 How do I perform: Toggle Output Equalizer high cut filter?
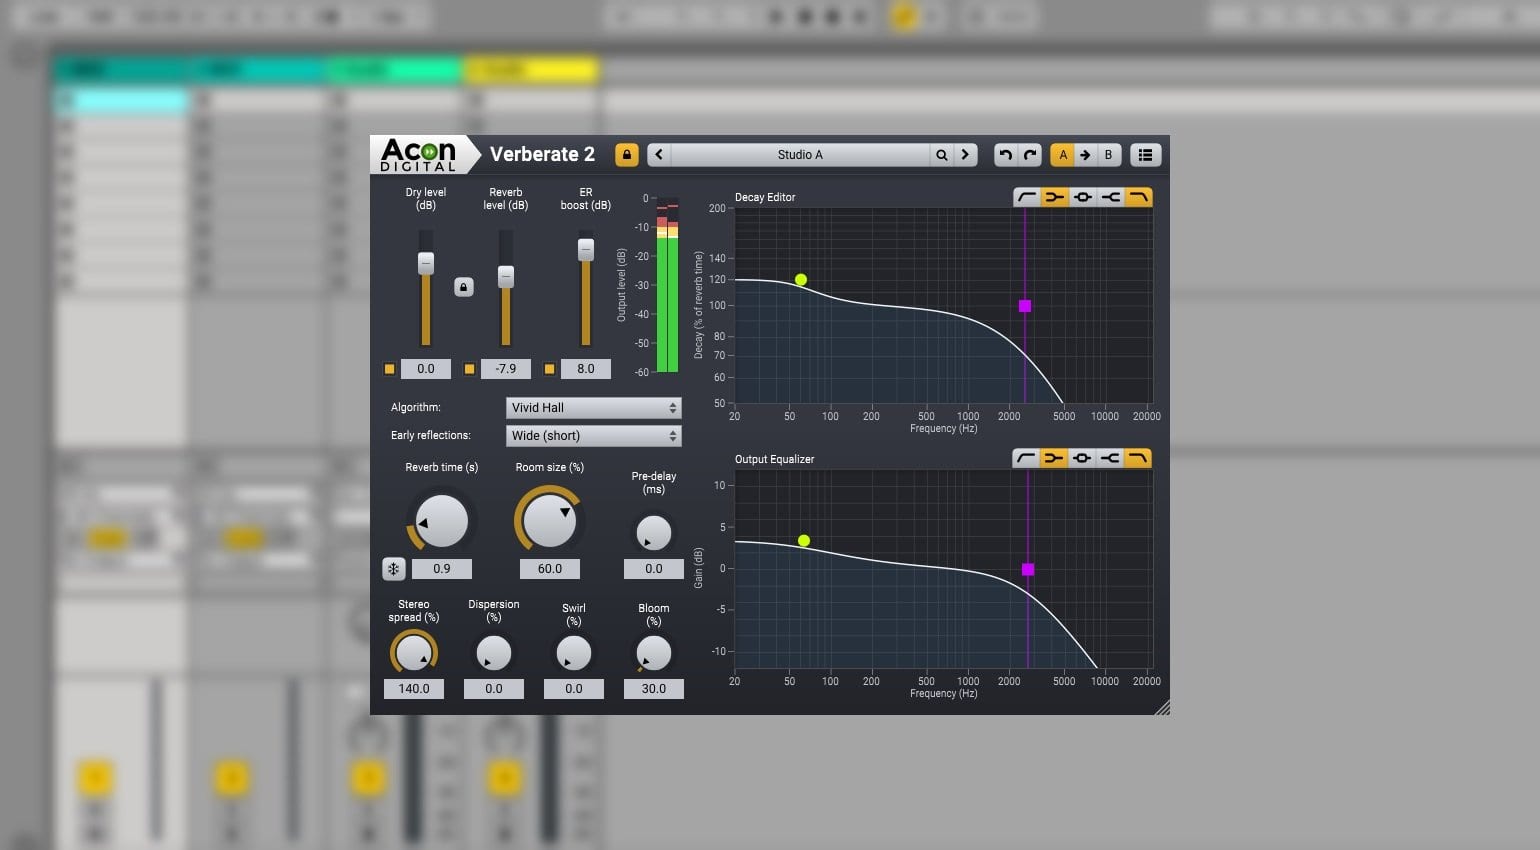(x=1138, y=458)
